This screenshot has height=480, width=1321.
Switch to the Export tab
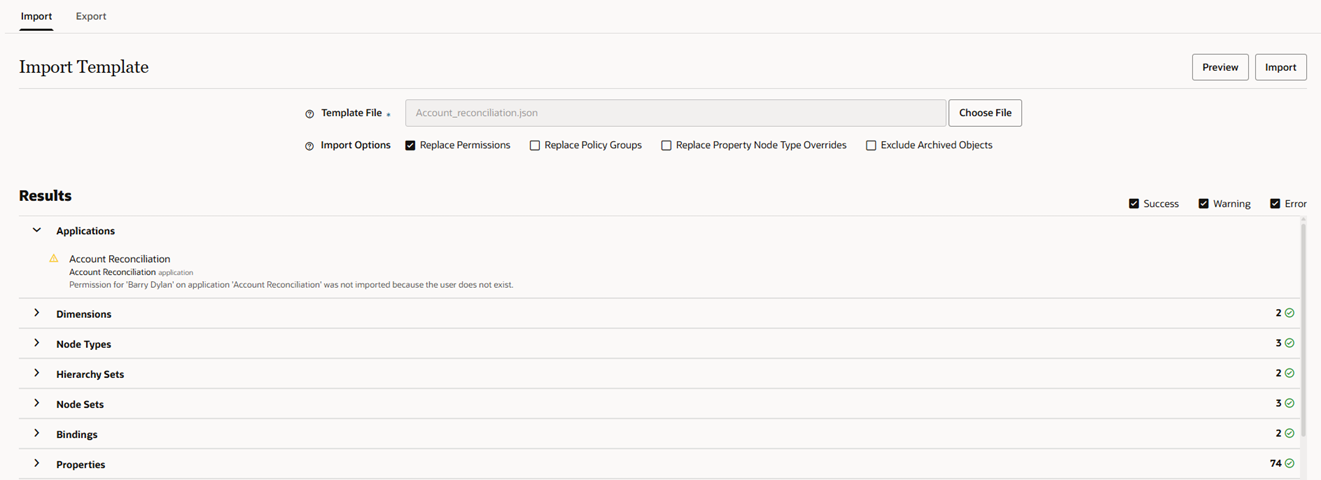point(91,16)
